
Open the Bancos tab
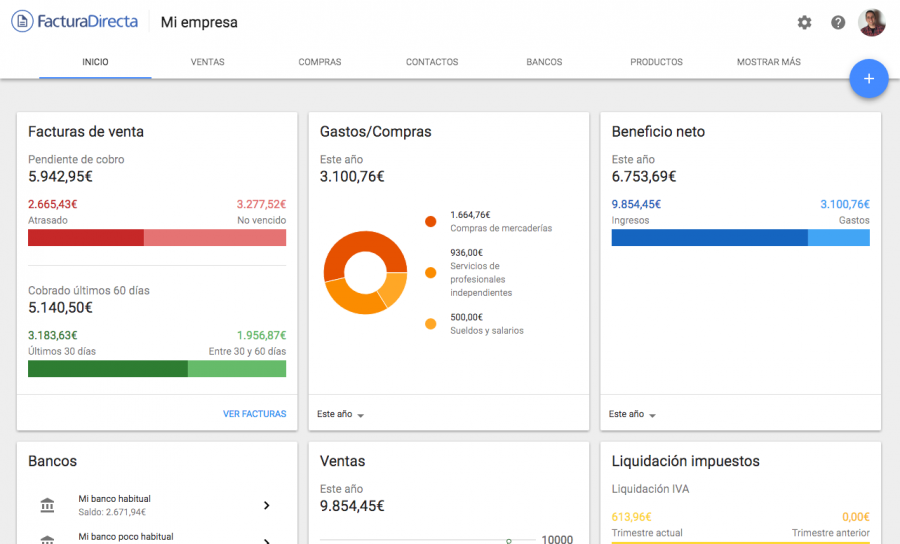coord(544,62)
